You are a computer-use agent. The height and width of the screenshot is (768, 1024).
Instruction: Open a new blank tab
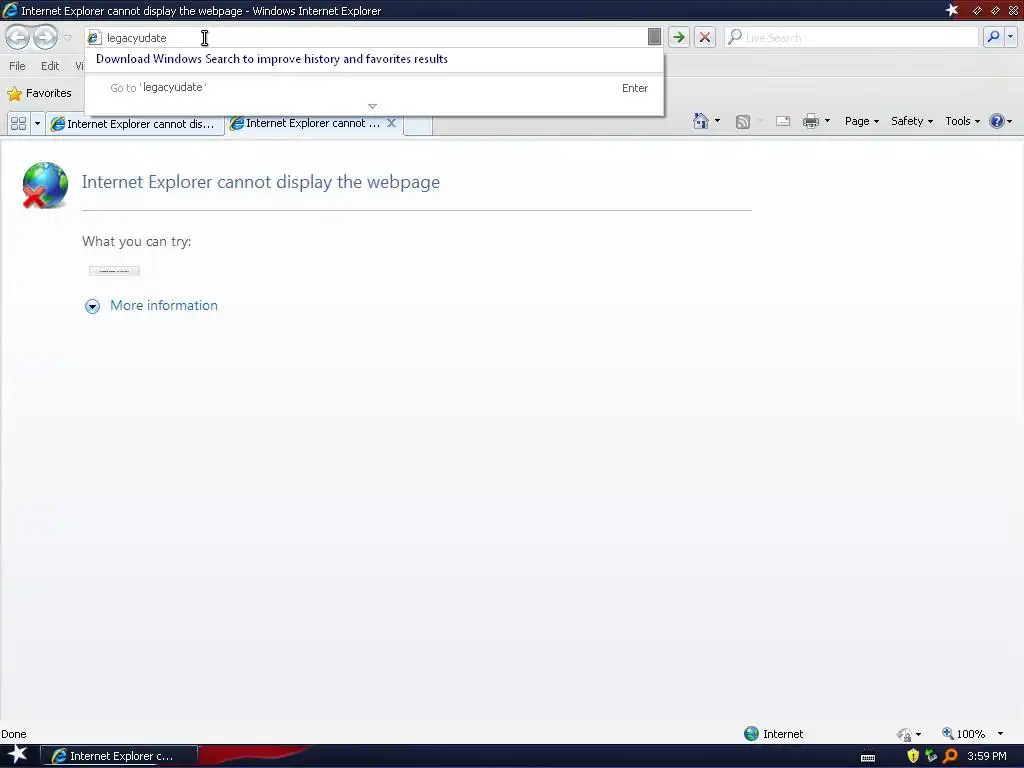click(418, 124)
